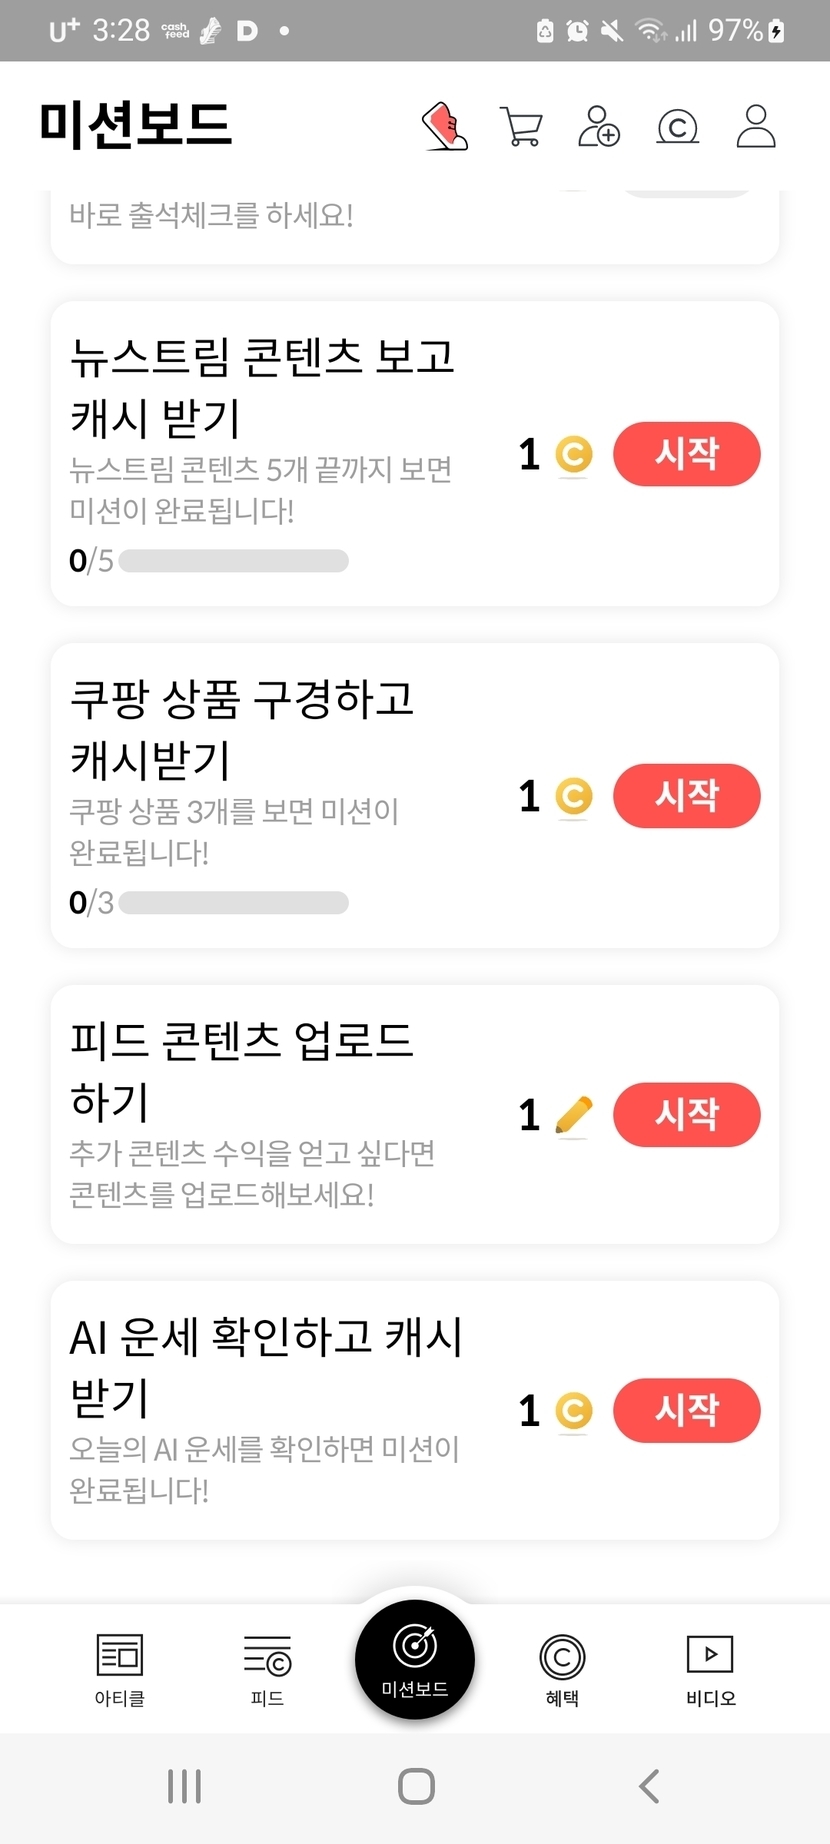Open the 혜택 tab
The height and width of the screenshot is (1844, 830).
click(x=562, y=1669)
